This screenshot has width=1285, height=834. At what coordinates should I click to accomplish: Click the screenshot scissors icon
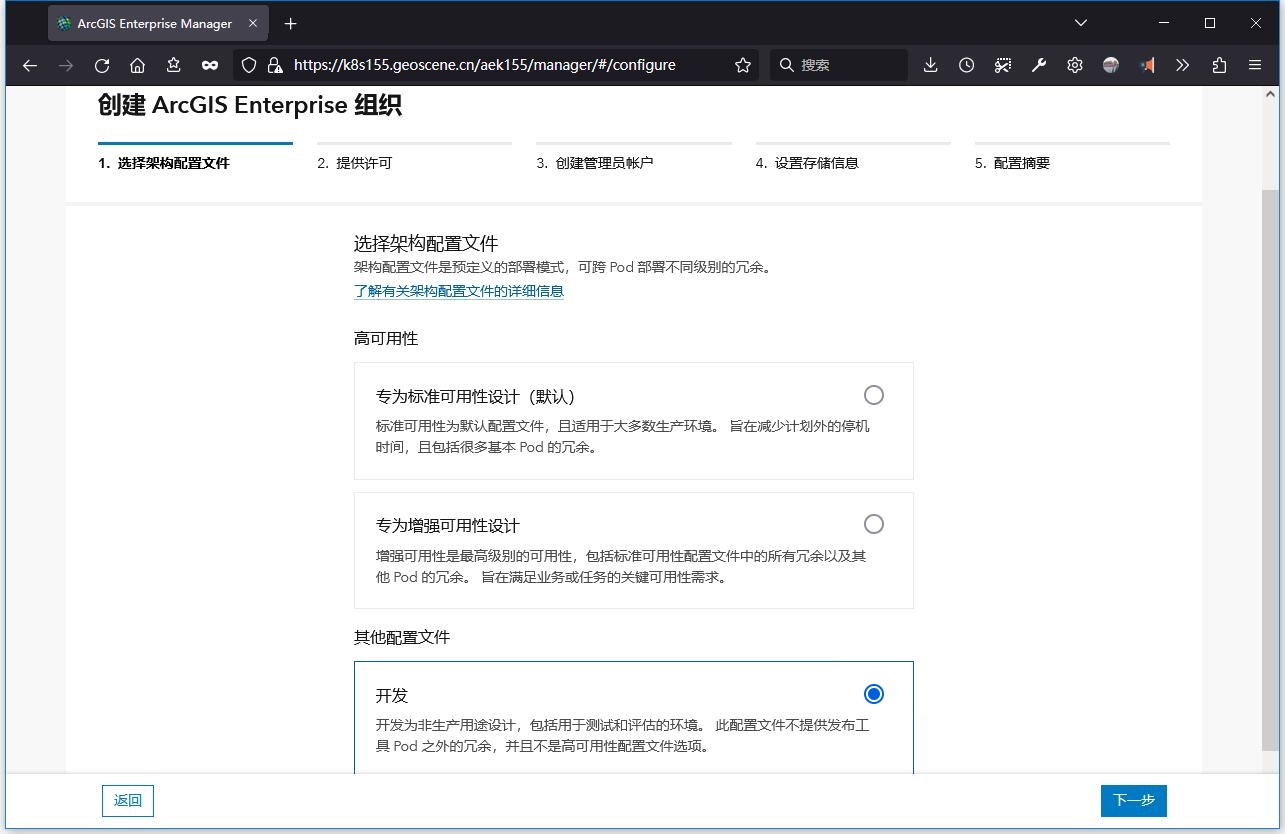(1003, 65)
